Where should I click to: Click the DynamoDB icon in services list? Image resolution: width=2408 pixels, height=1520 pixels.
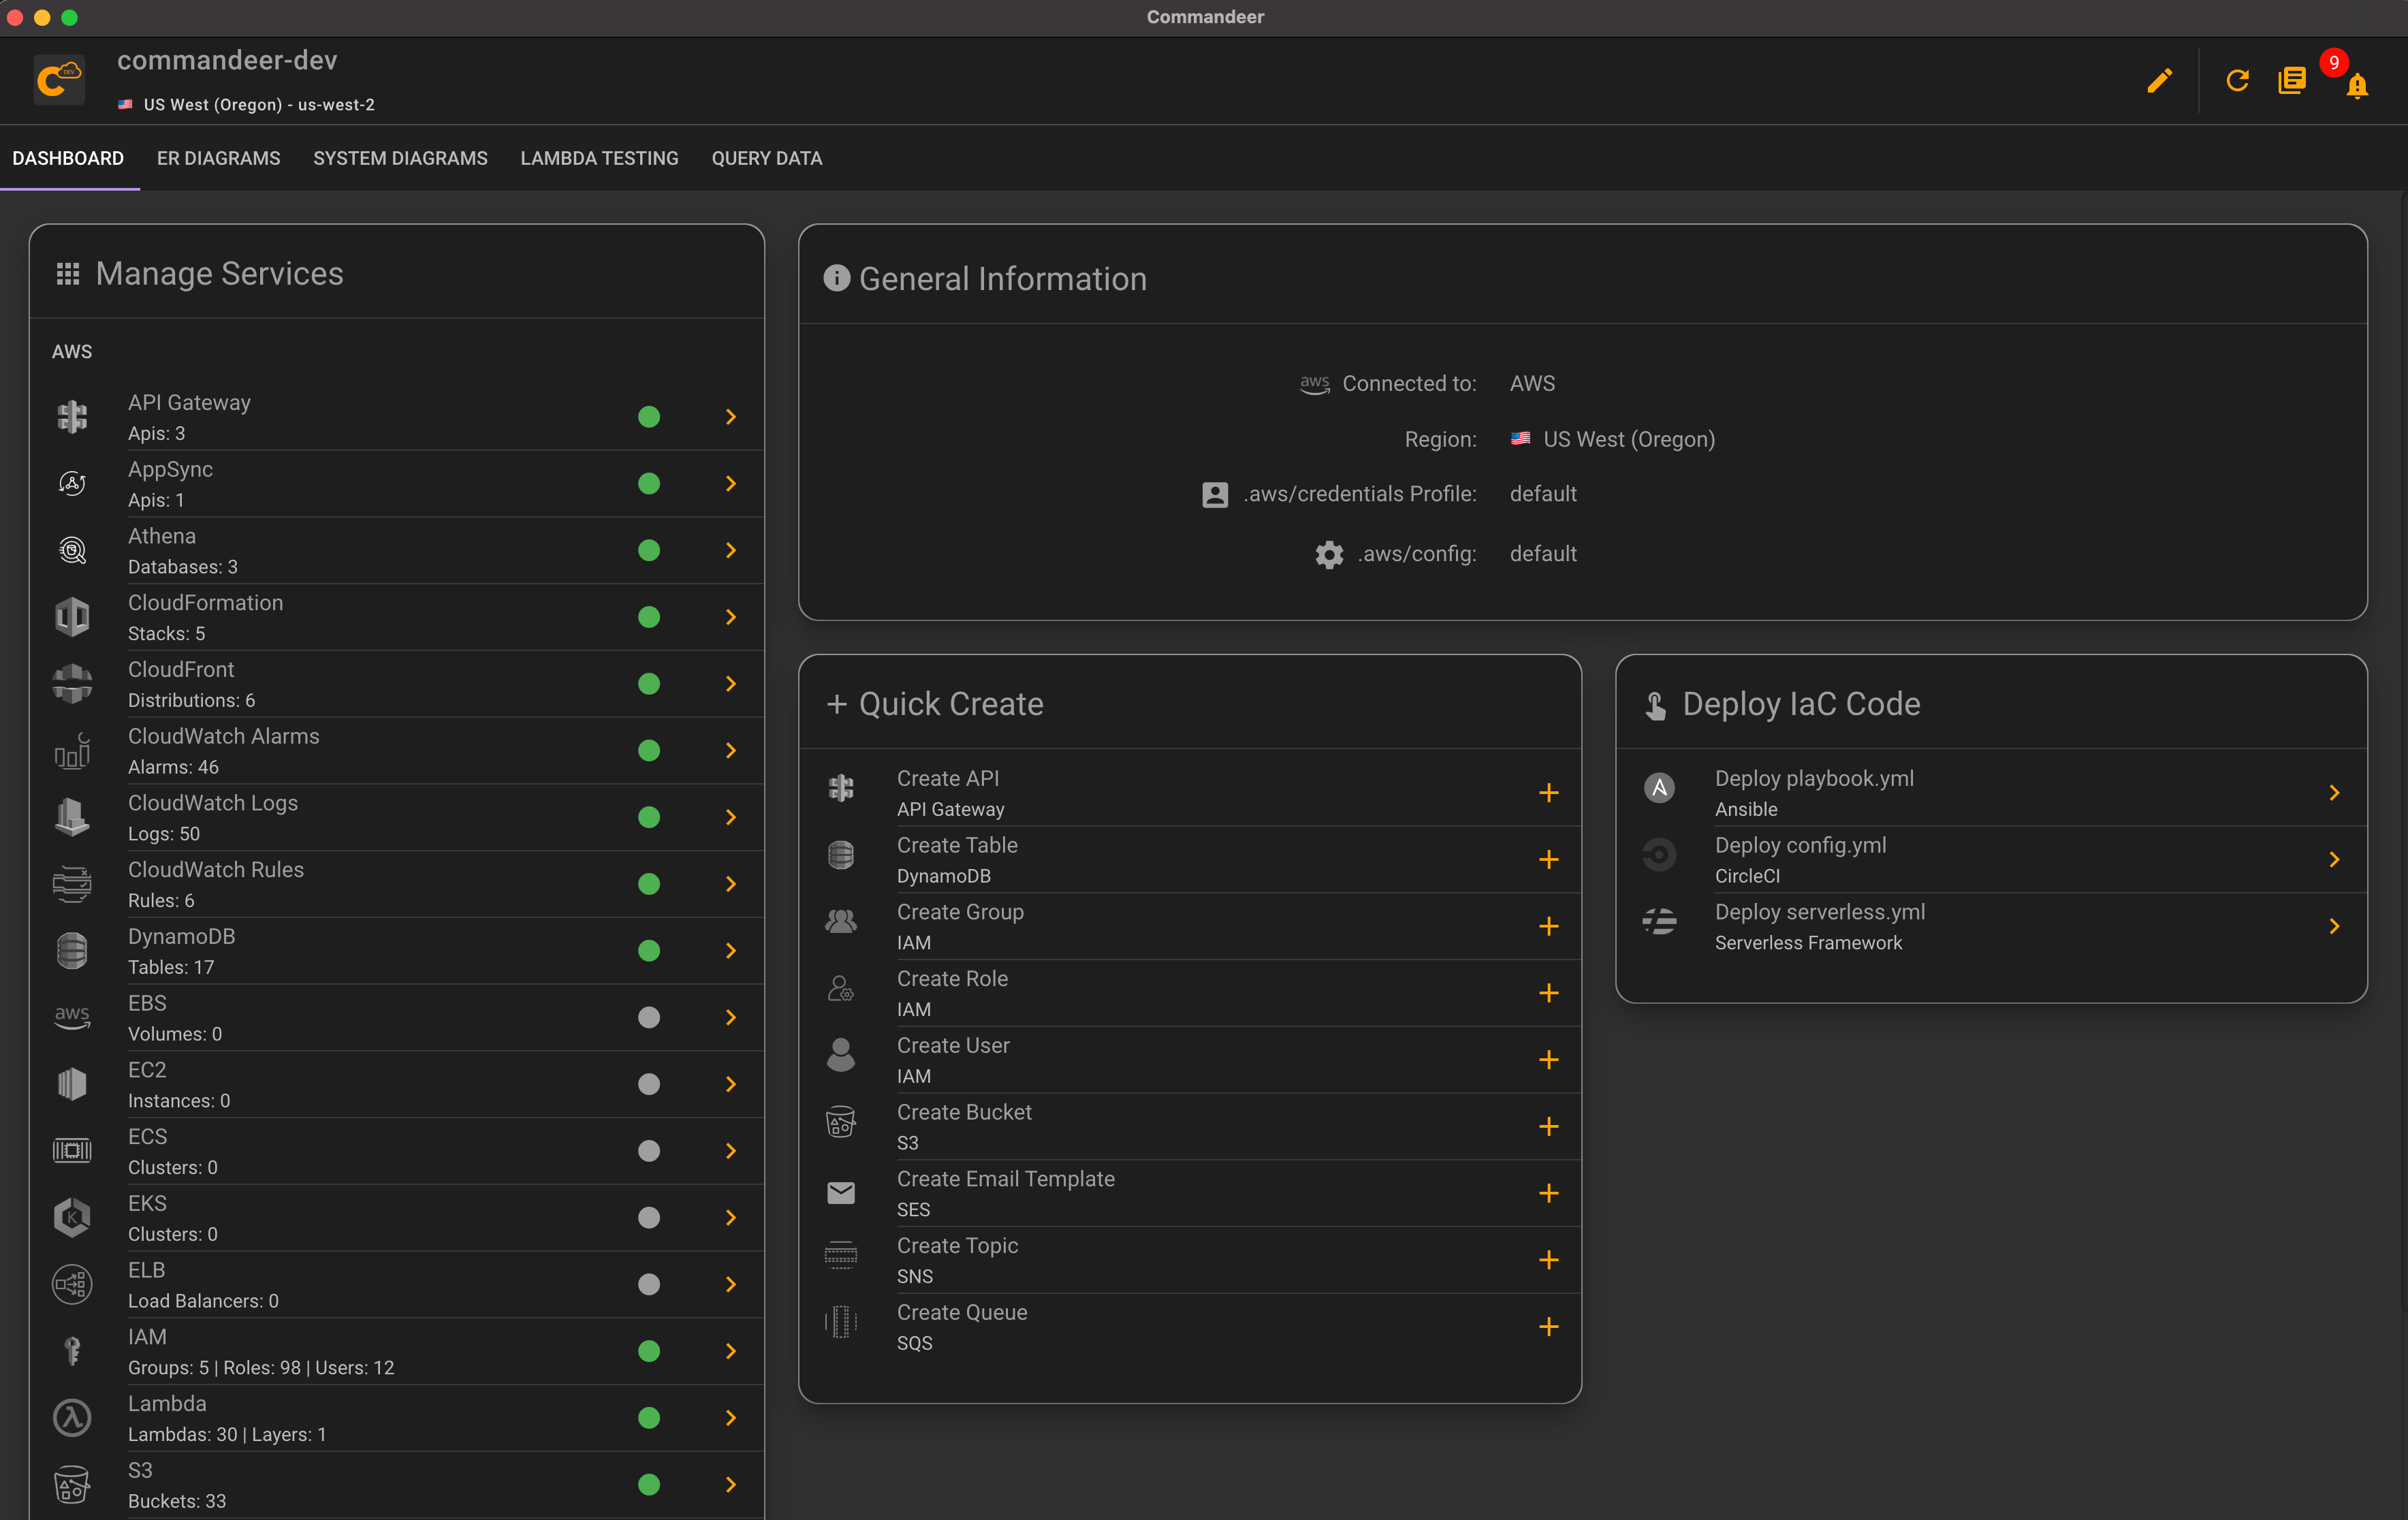coord(70,949)
